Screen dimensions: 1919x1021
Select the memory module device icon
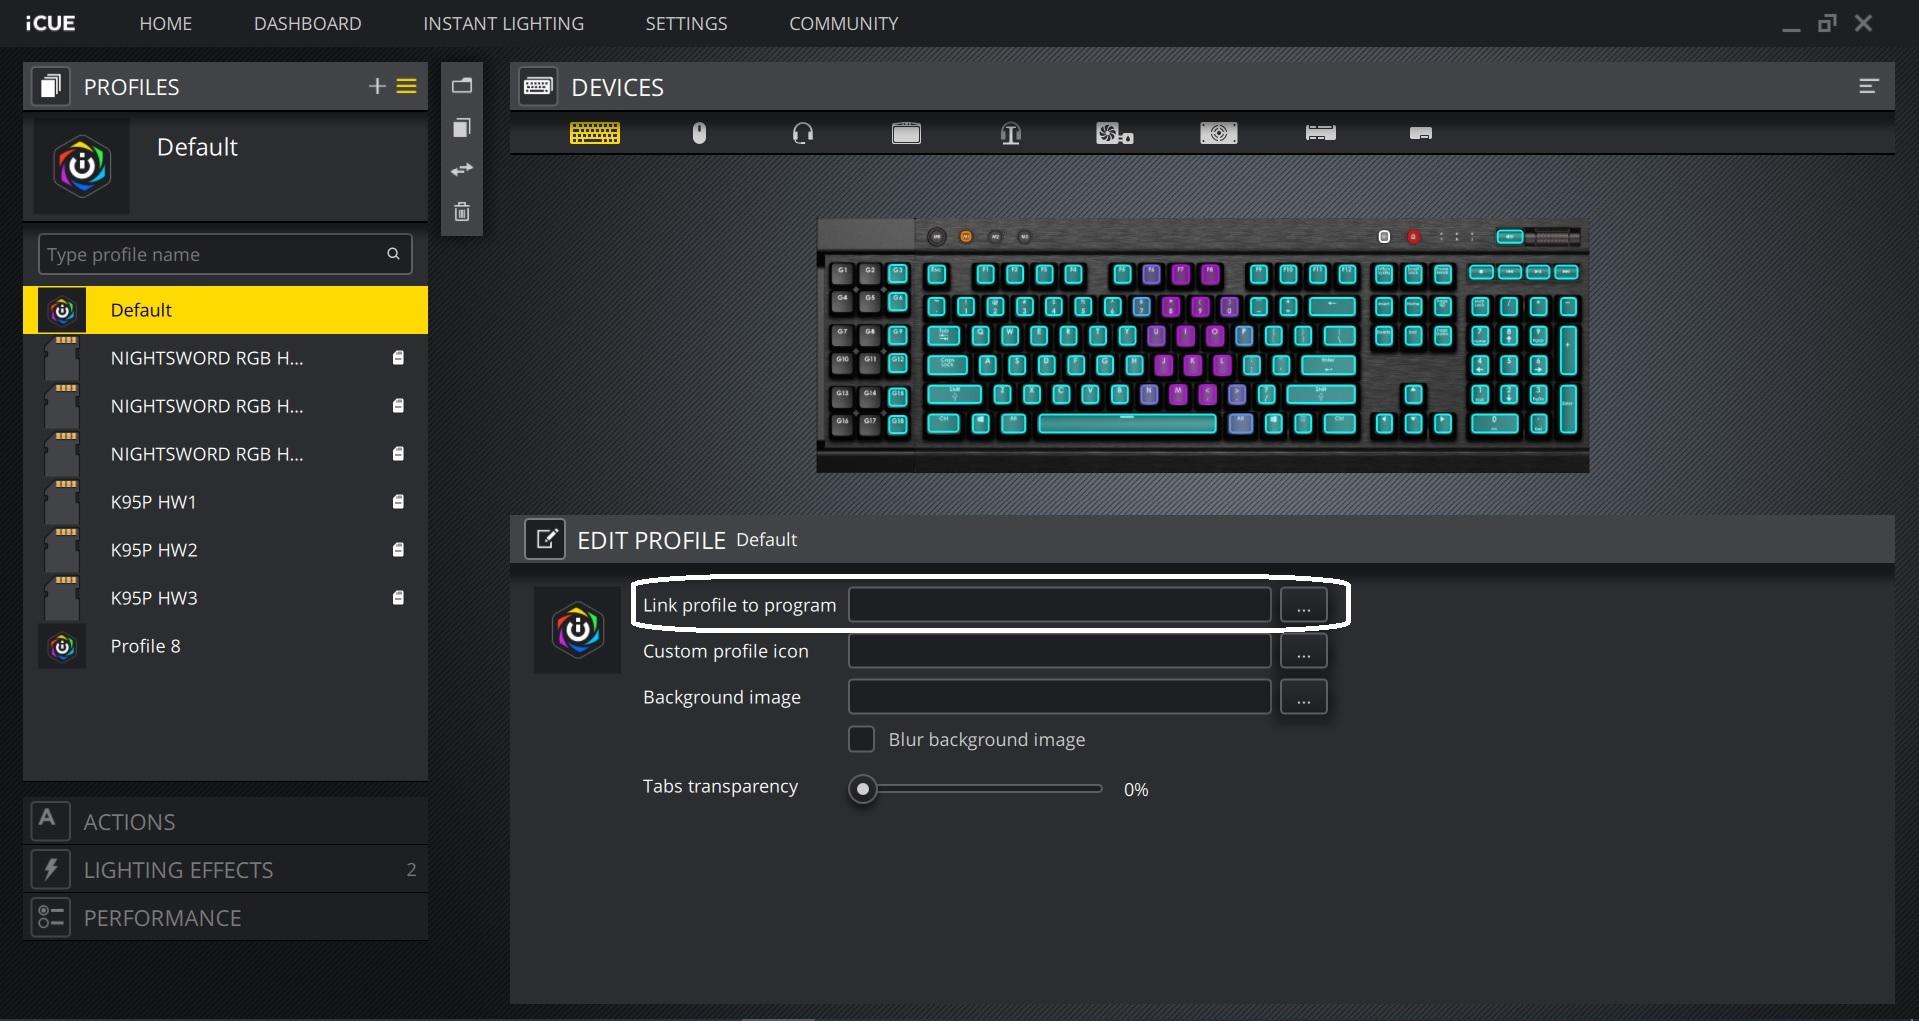pos(1319,132)
